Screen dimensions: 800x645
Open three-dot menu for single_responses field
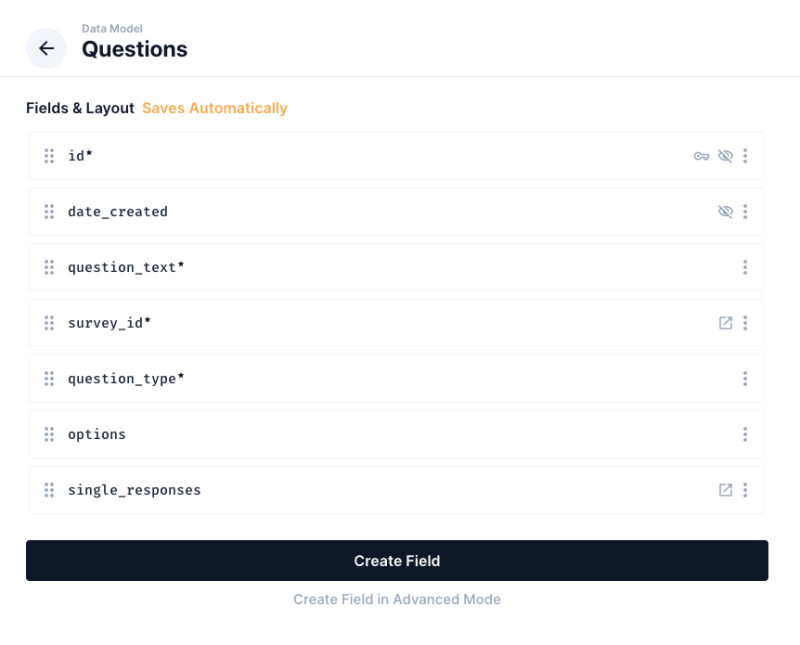745,490
